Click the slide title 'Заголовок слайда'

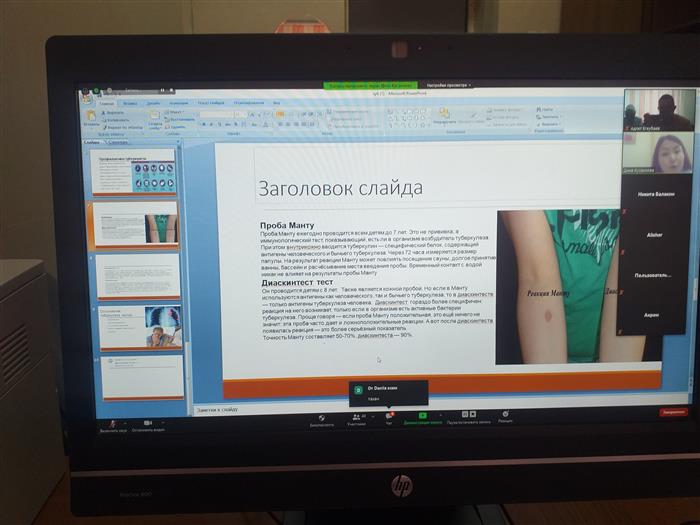pos(341,187)
